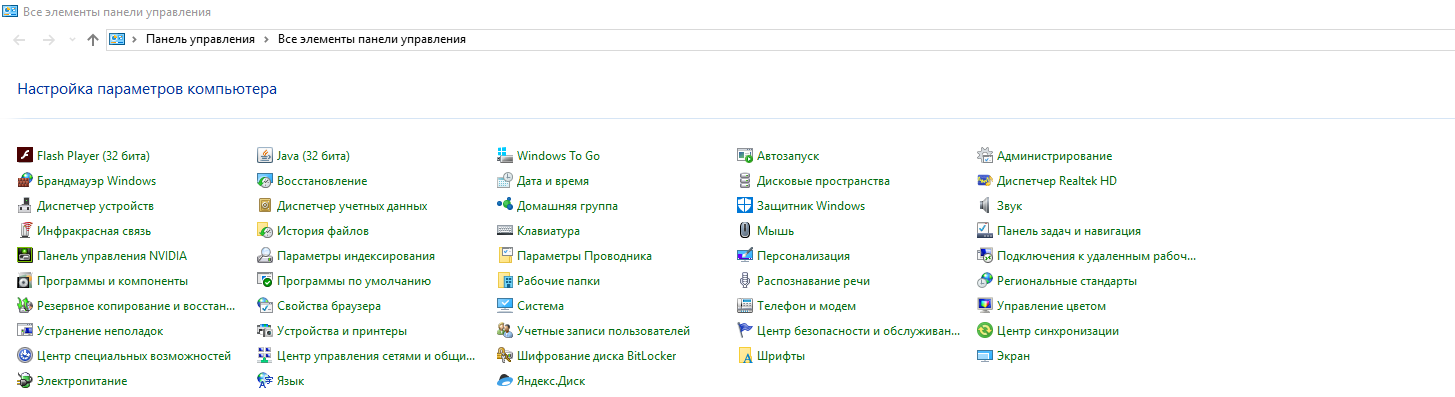Click the Брандмауэр Windows firewall icon

tap(26, 180)
